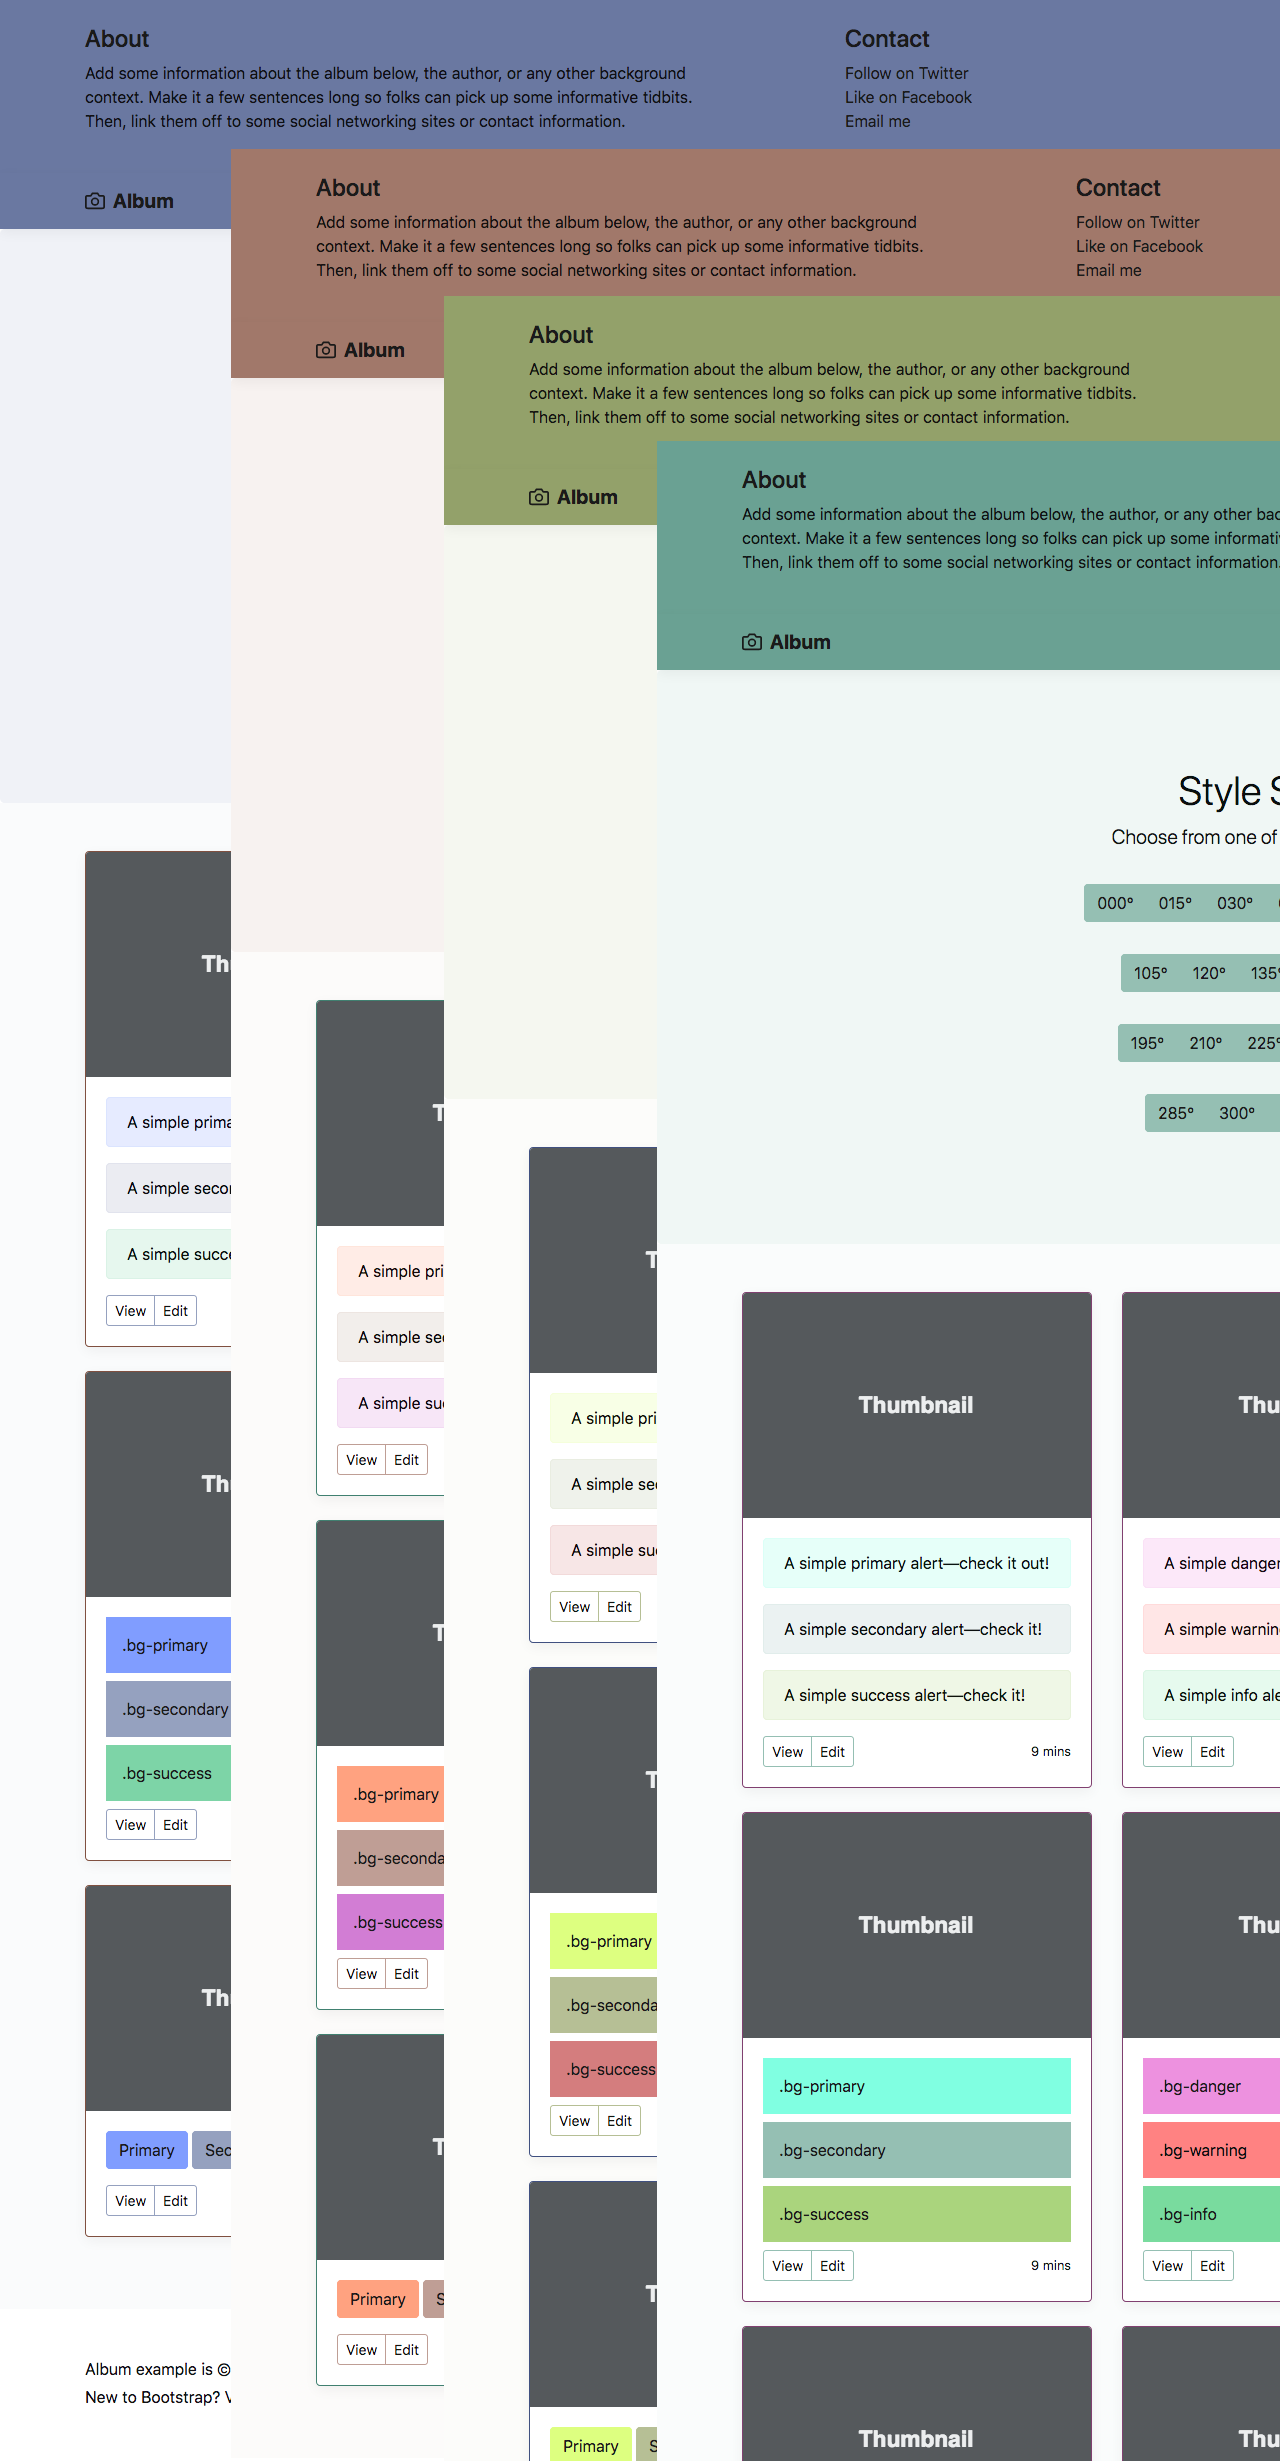Click the lime .bg-primary swatch on olive page
Viewport: 1280px width, 2461px height.
pos(603,1941)
